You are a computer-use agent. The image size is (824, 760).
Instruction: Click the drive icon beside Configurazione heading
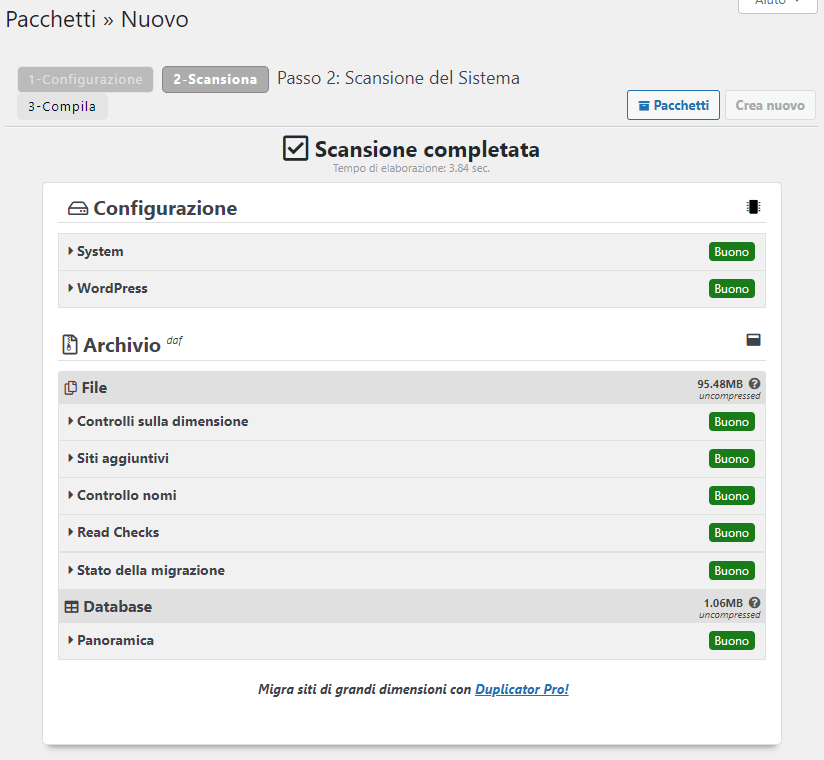pos(78,209)
